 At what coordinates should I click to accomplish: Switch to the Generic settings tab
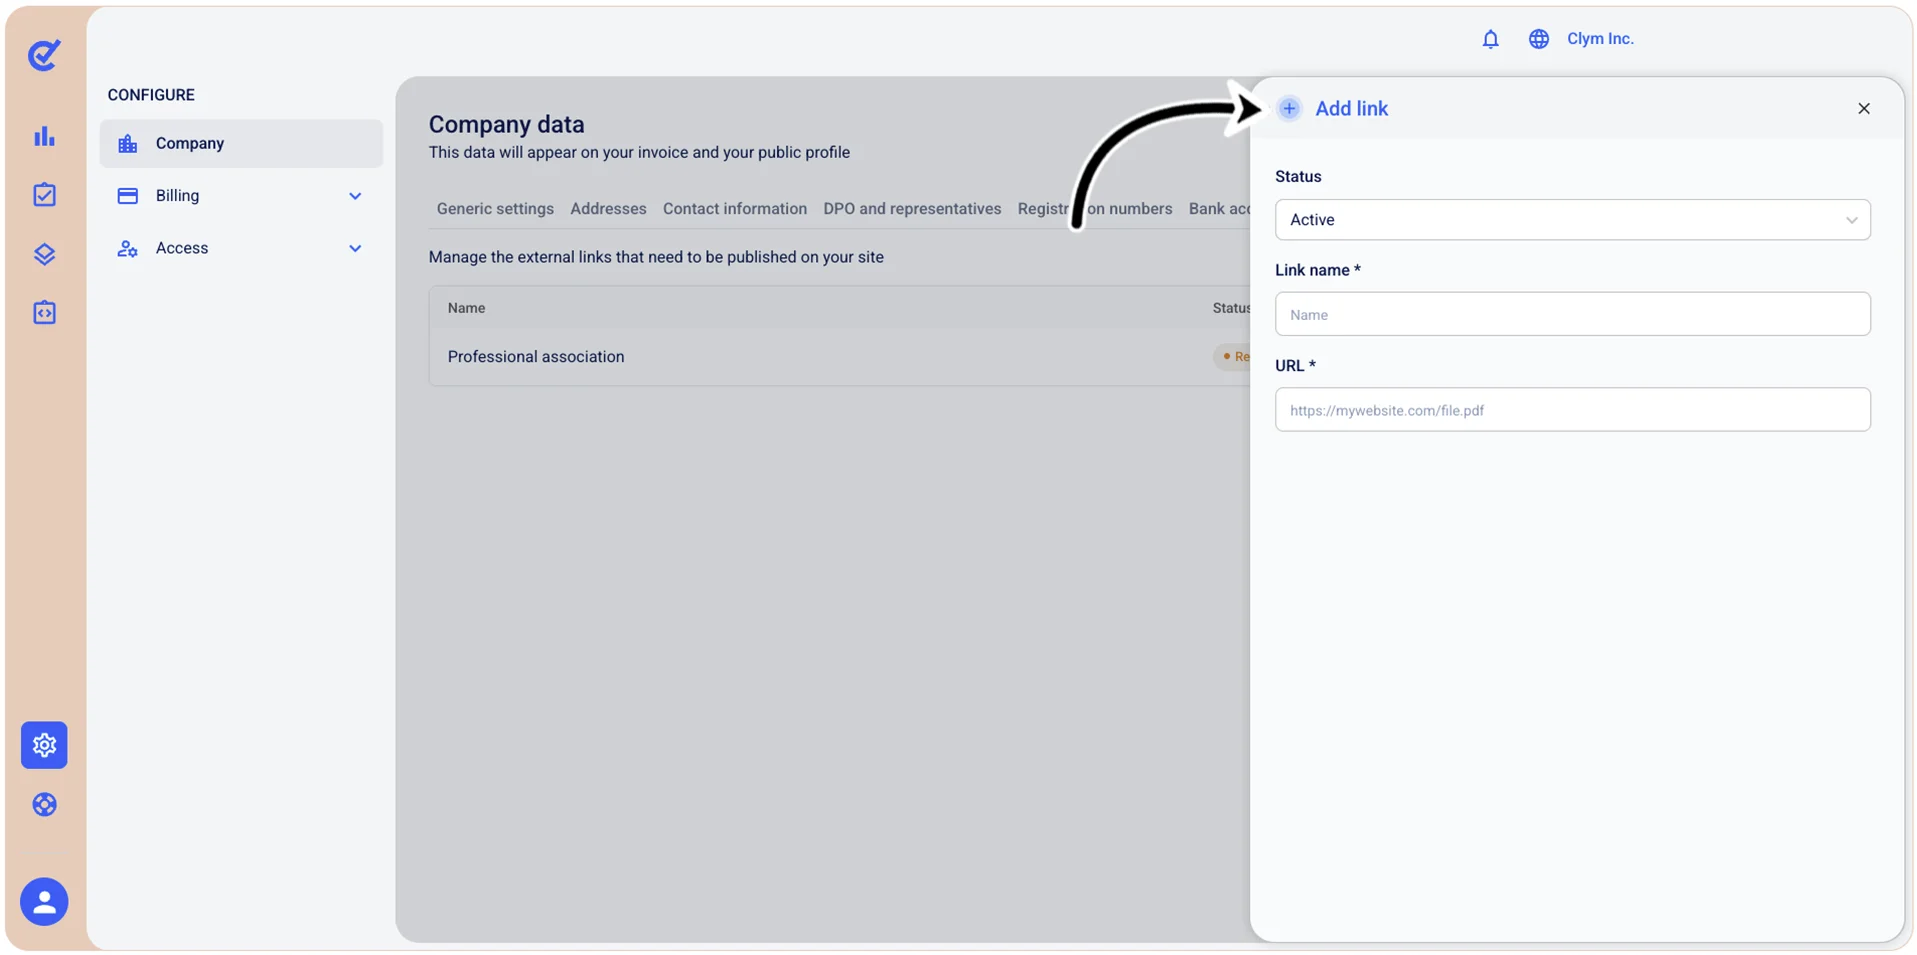495,209
